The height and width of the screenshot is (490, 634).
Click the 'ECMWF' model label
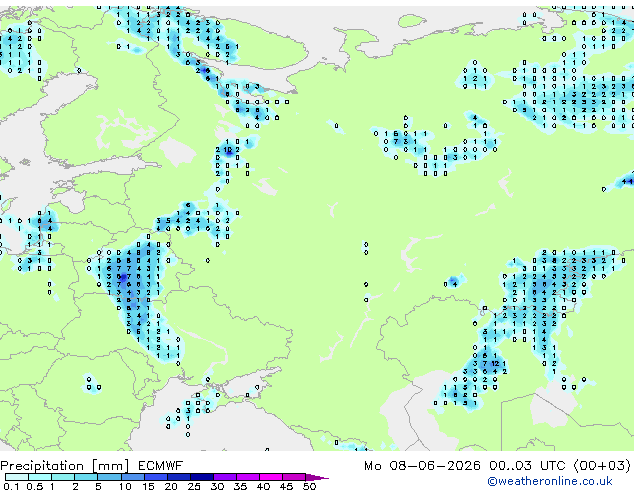160,466
